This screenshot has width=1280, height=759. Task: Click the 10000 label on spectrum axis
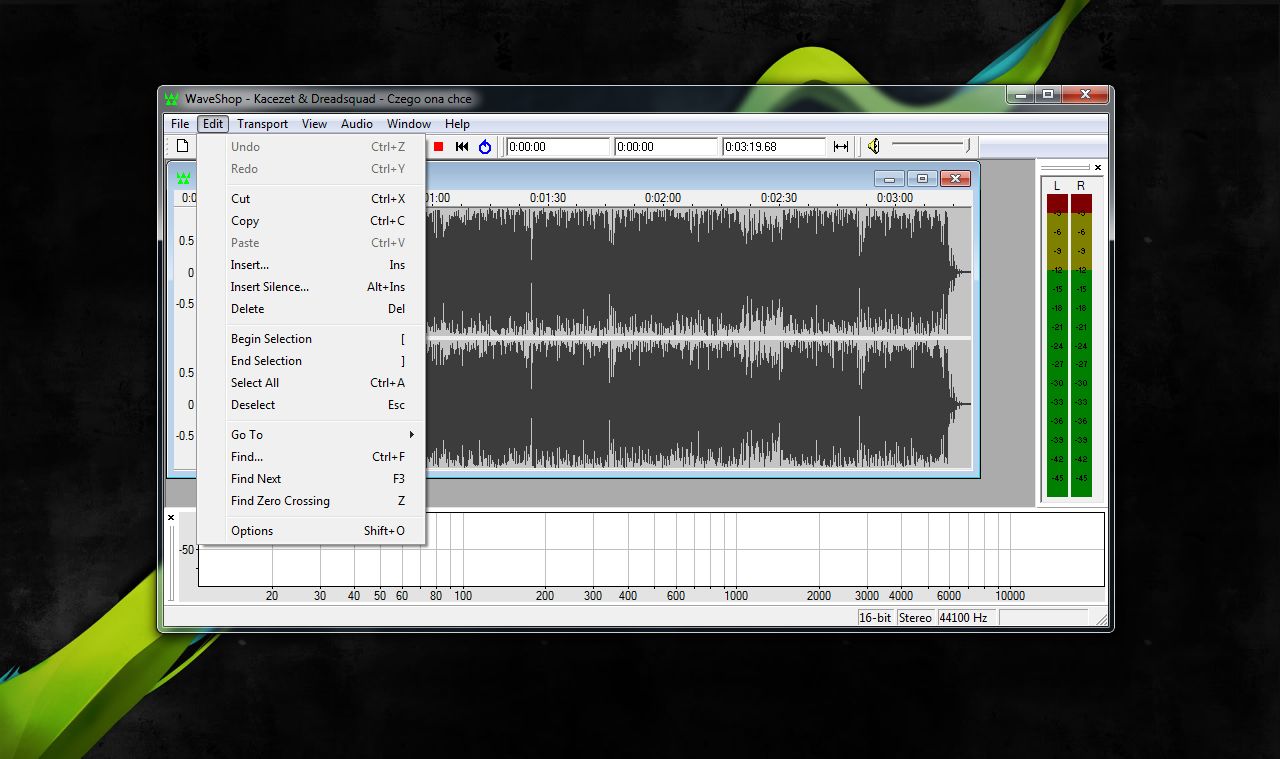point(1010,596)
